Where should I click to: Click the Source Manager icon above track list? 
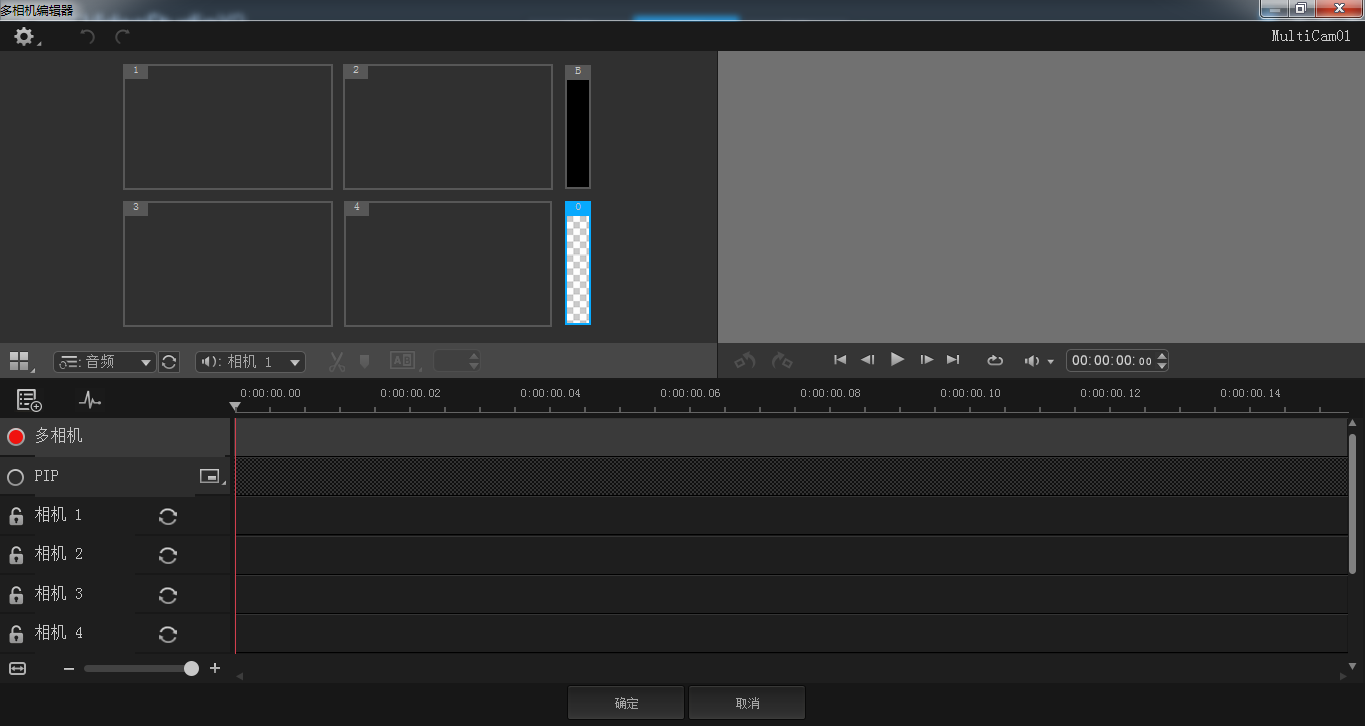(29, 401)
